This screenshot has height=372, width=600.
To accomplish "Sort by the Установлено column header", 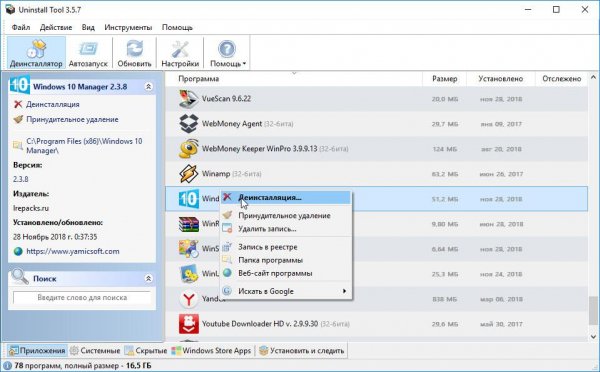I will click(x=501, y=79).
